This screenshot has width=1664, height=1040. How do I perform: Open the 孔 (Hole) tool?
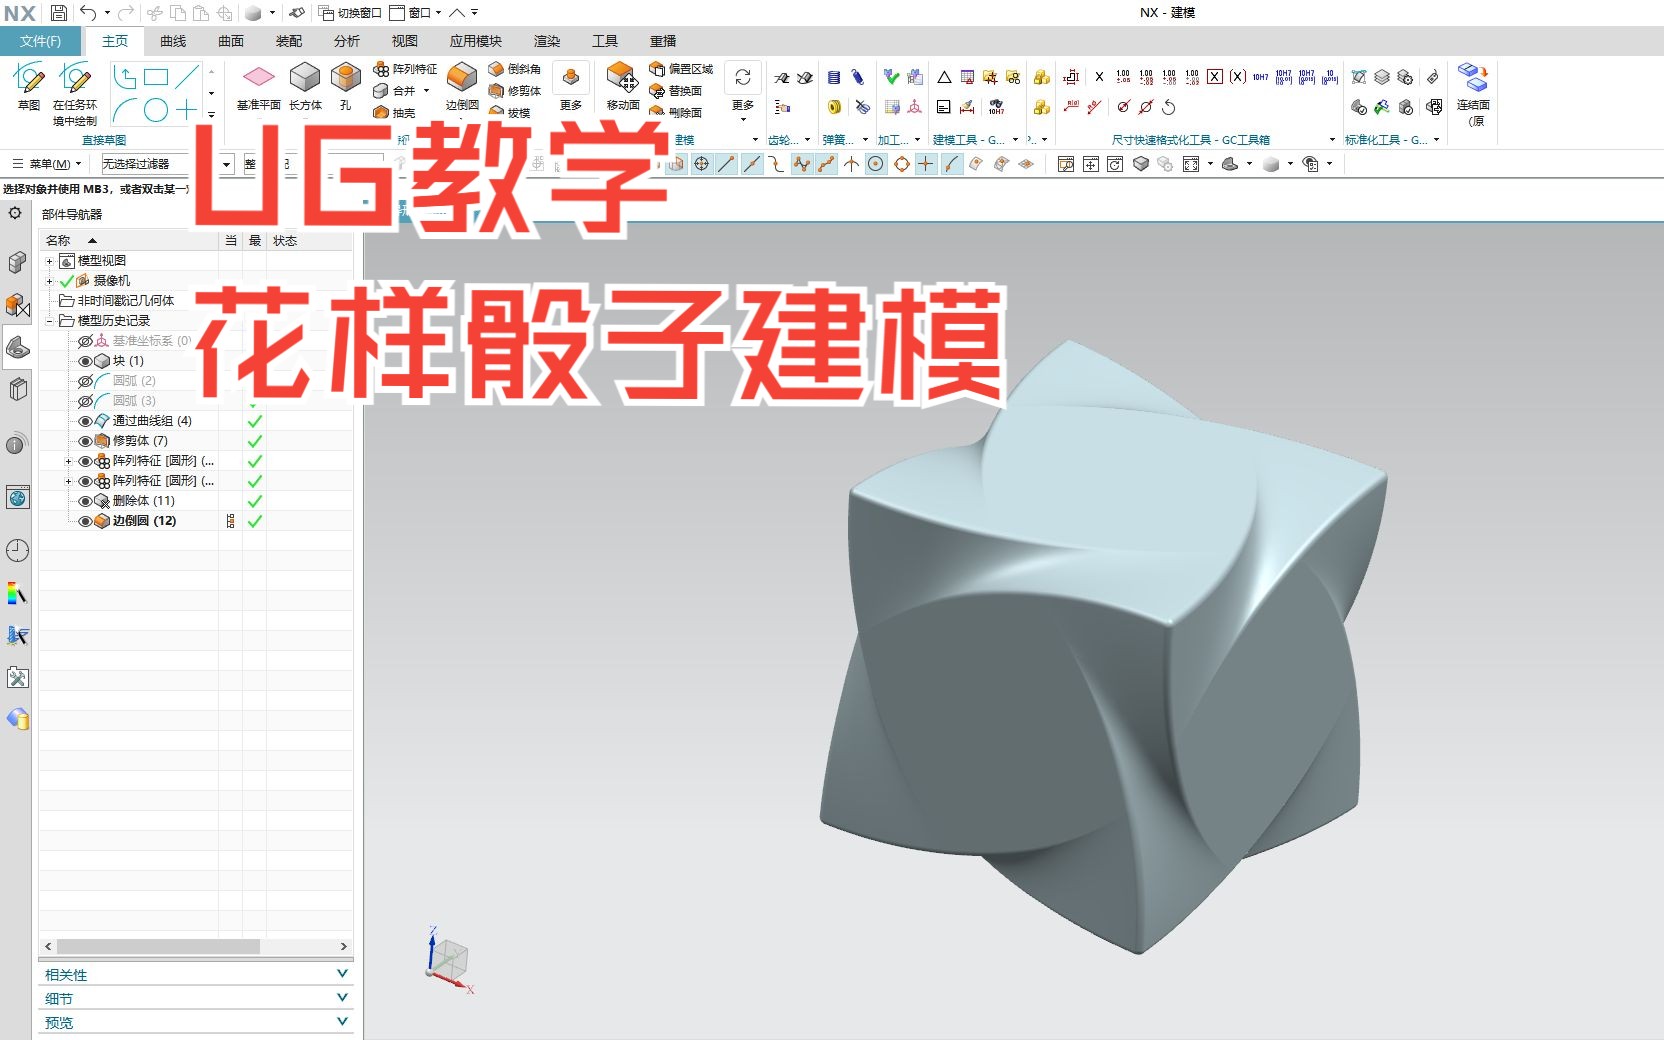pos(345,85)
